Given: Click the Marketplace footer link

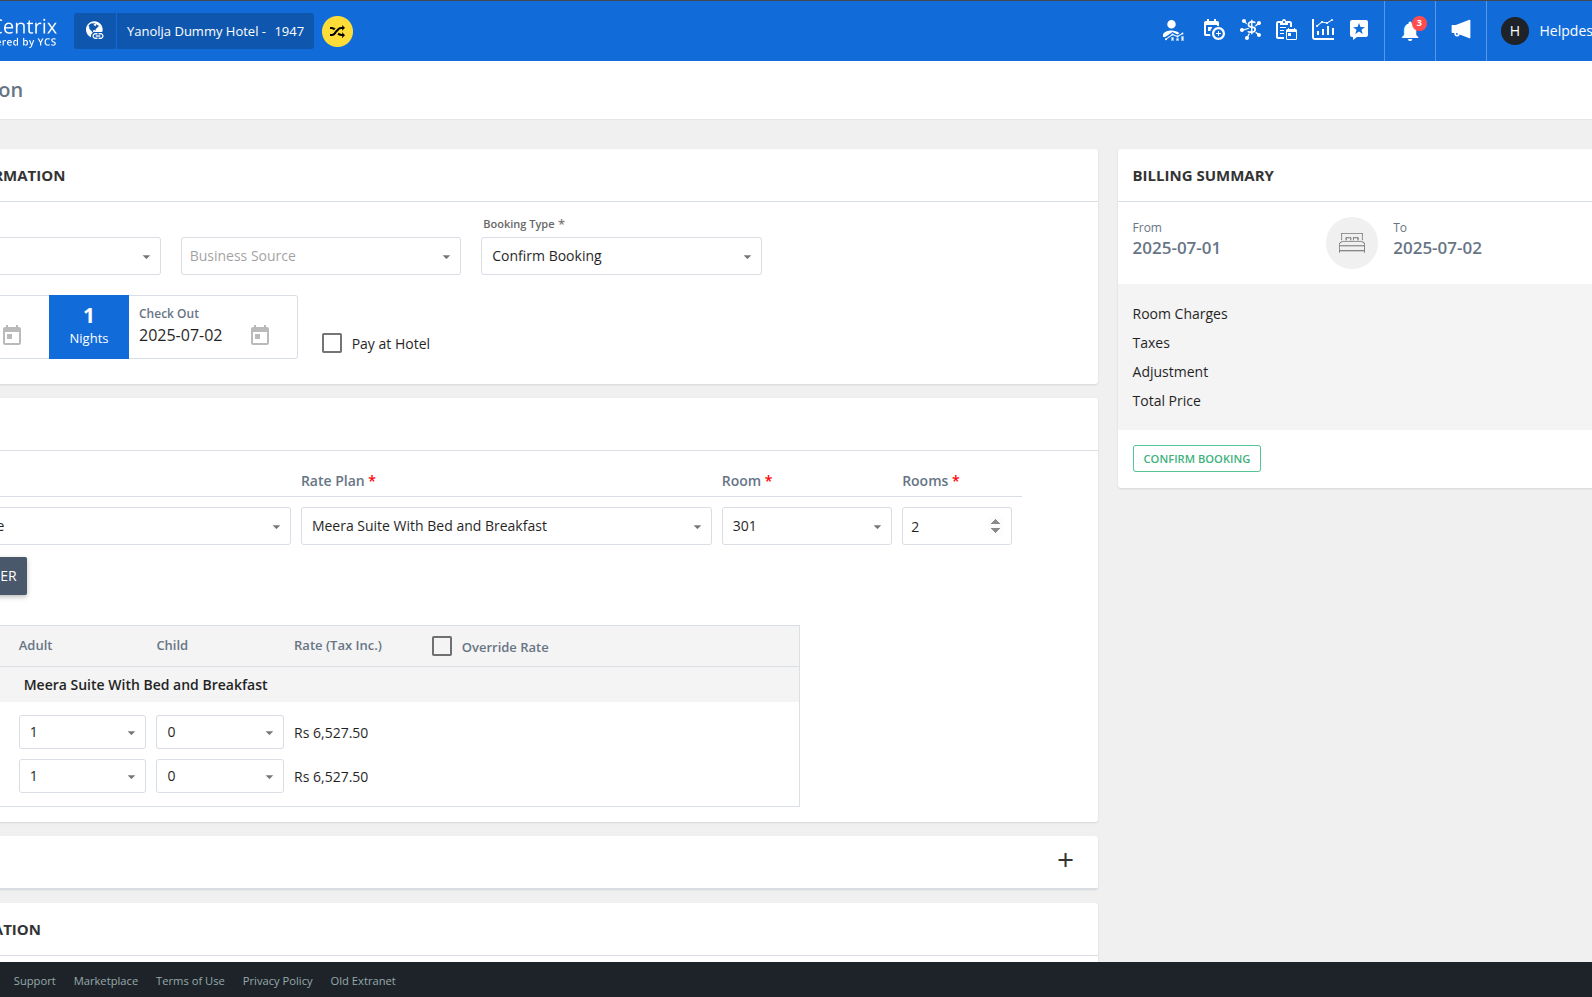Looking at the screenshot, I should [x=106, y=981].
